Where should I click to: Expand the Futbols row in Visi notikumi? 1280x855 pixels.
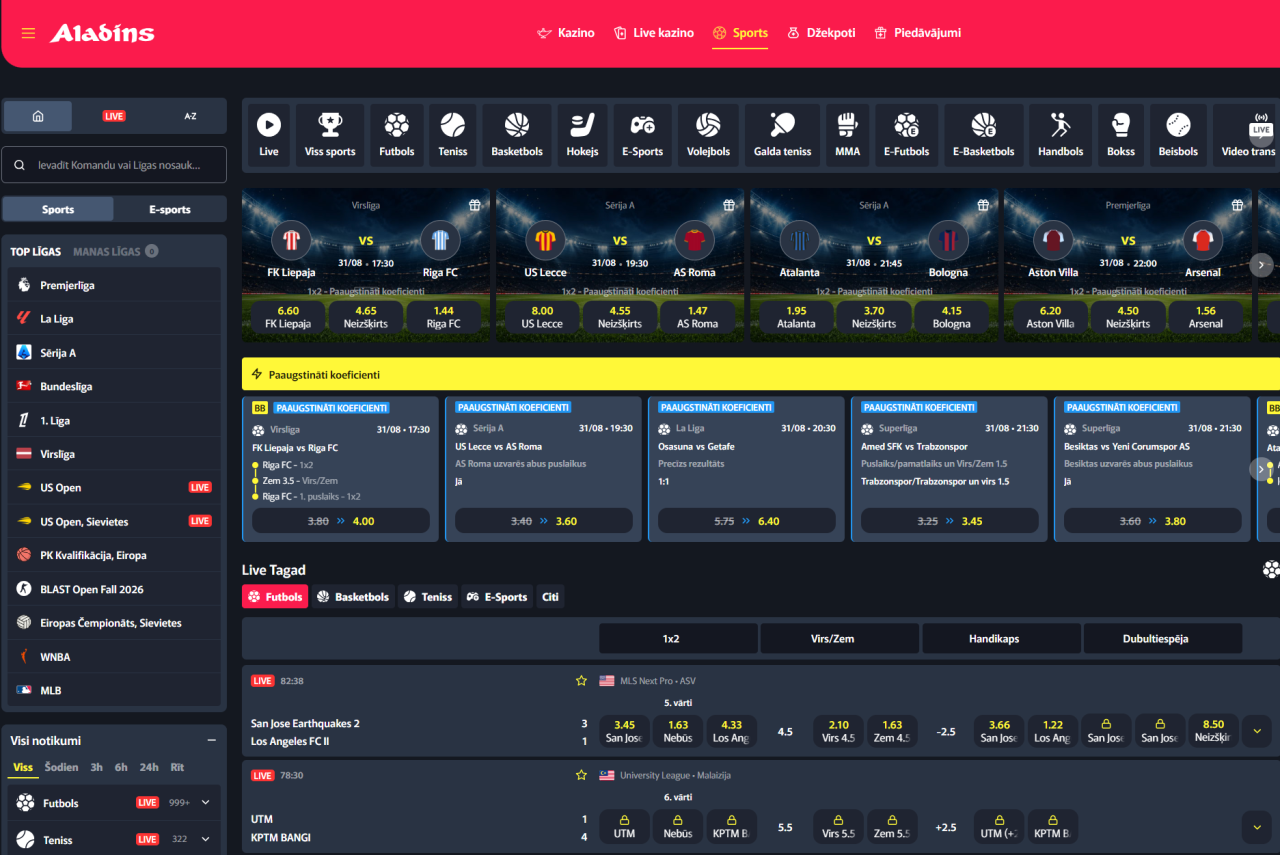pyautogui.click(x=206, y=802)
